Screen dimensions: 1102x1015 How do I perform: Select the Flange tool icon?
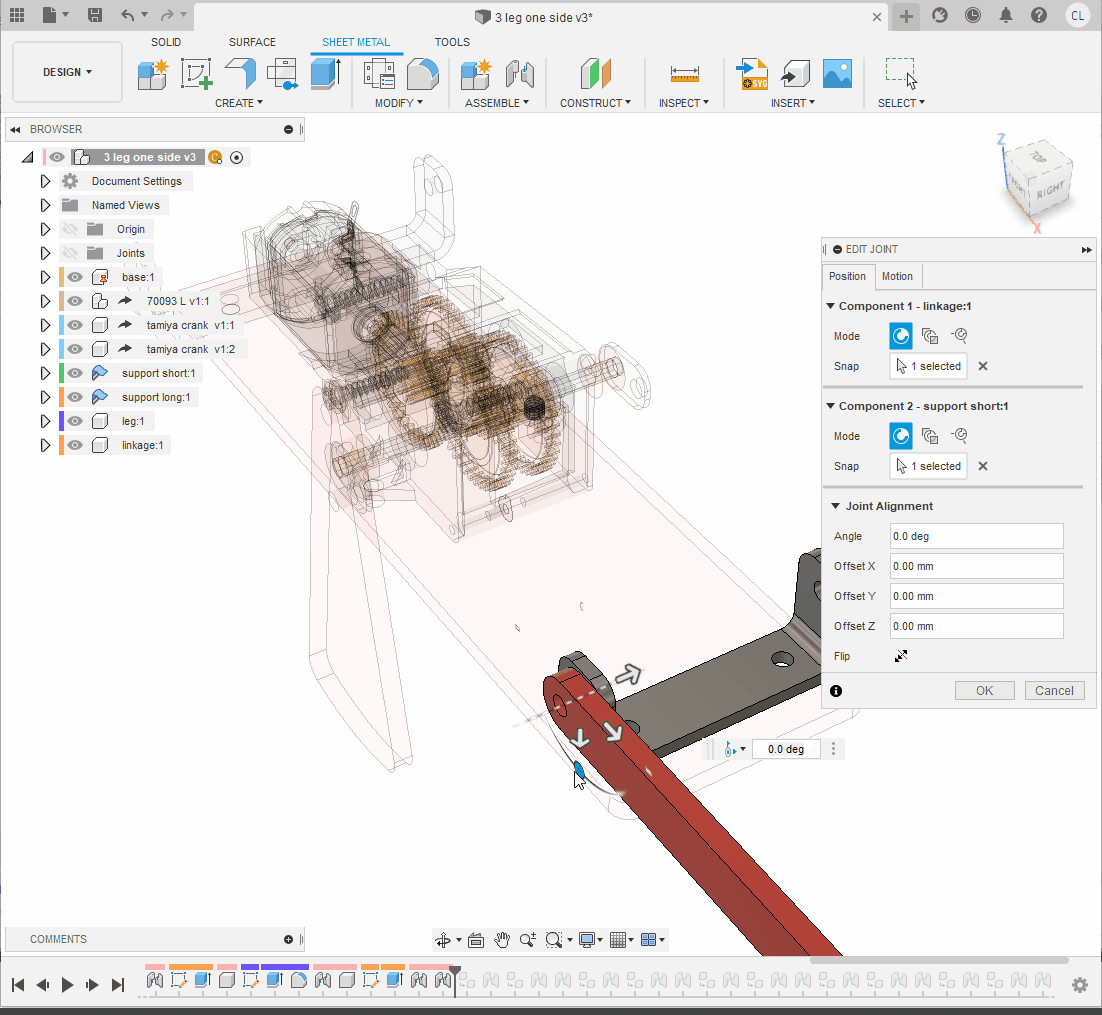pyautogui.click(x=240, y=74)
